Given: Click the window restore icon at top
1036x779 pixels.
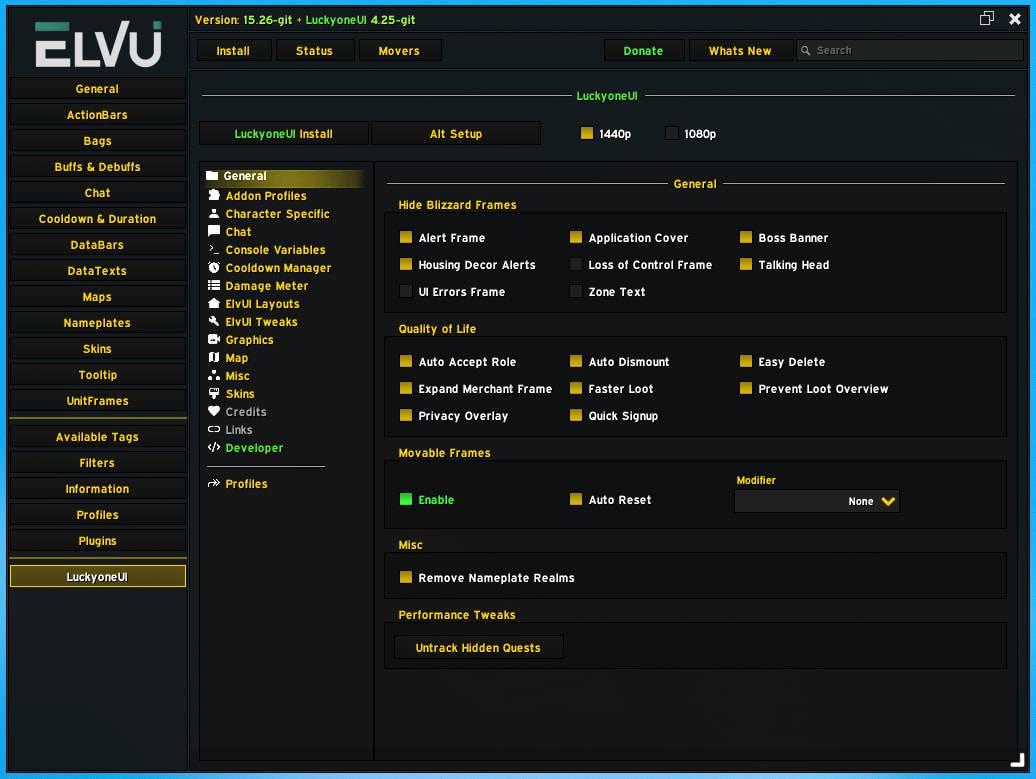Looking at the screenshot, I should point(986,19).
